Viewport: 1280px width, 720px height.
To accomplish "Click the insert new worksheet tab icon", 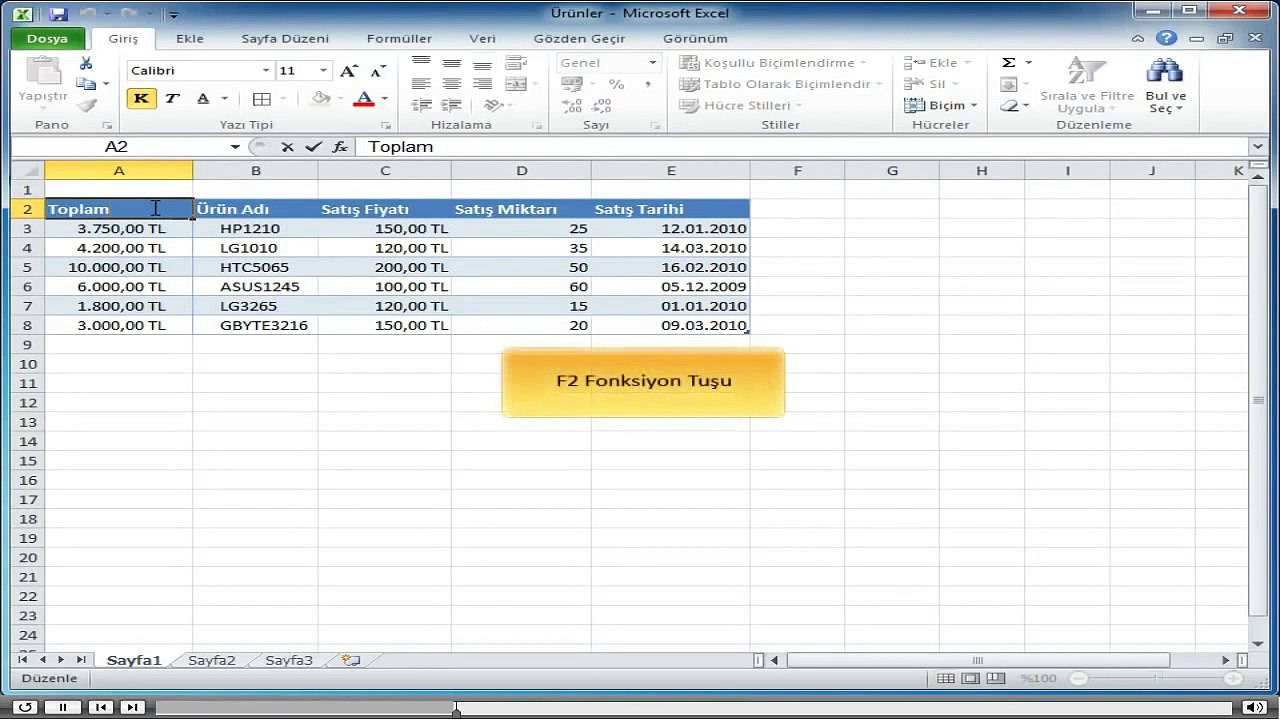I will coord(350,660).
